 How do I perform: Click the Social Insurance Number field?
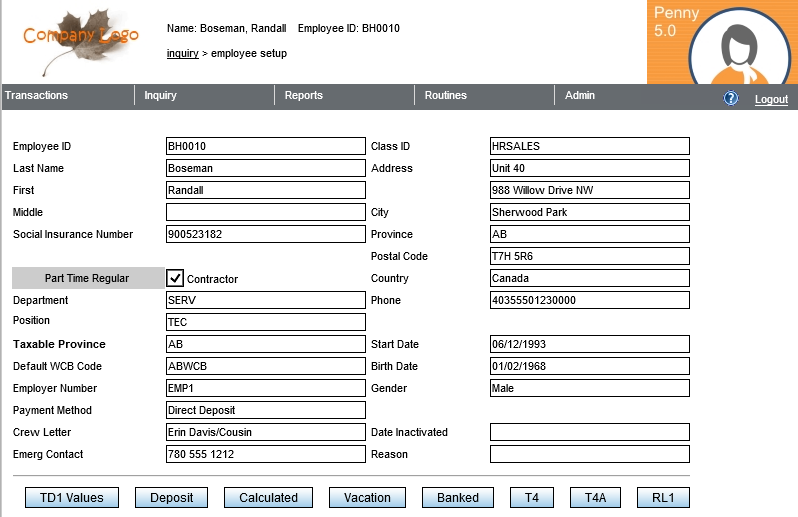point(265,234)
